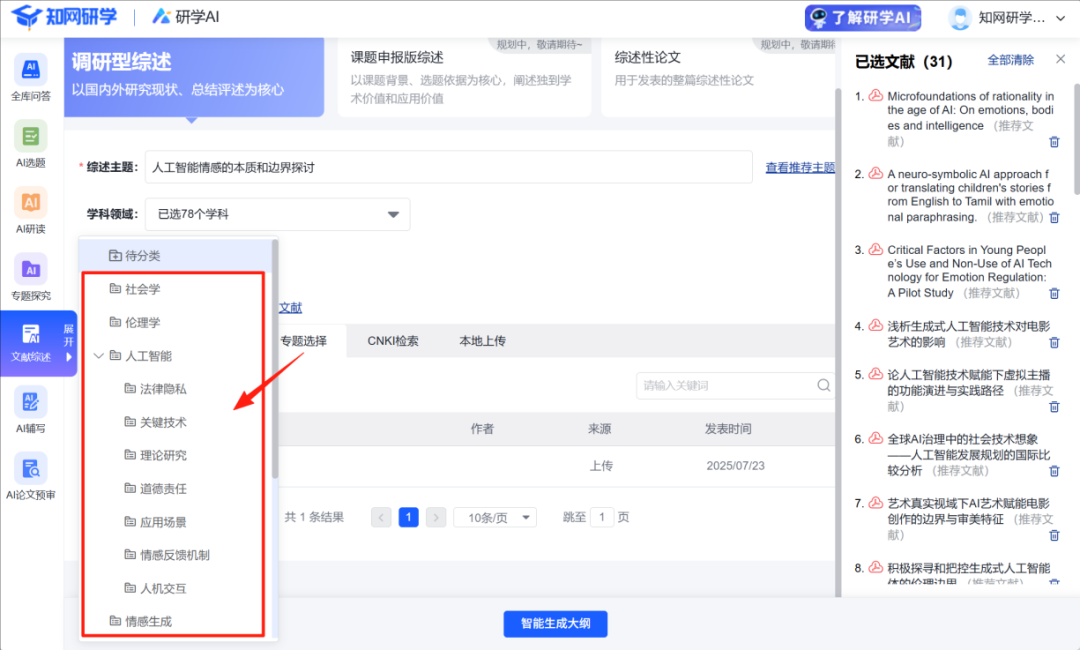Open 全库问答 in the left sidebar

[x=30, y=79]
